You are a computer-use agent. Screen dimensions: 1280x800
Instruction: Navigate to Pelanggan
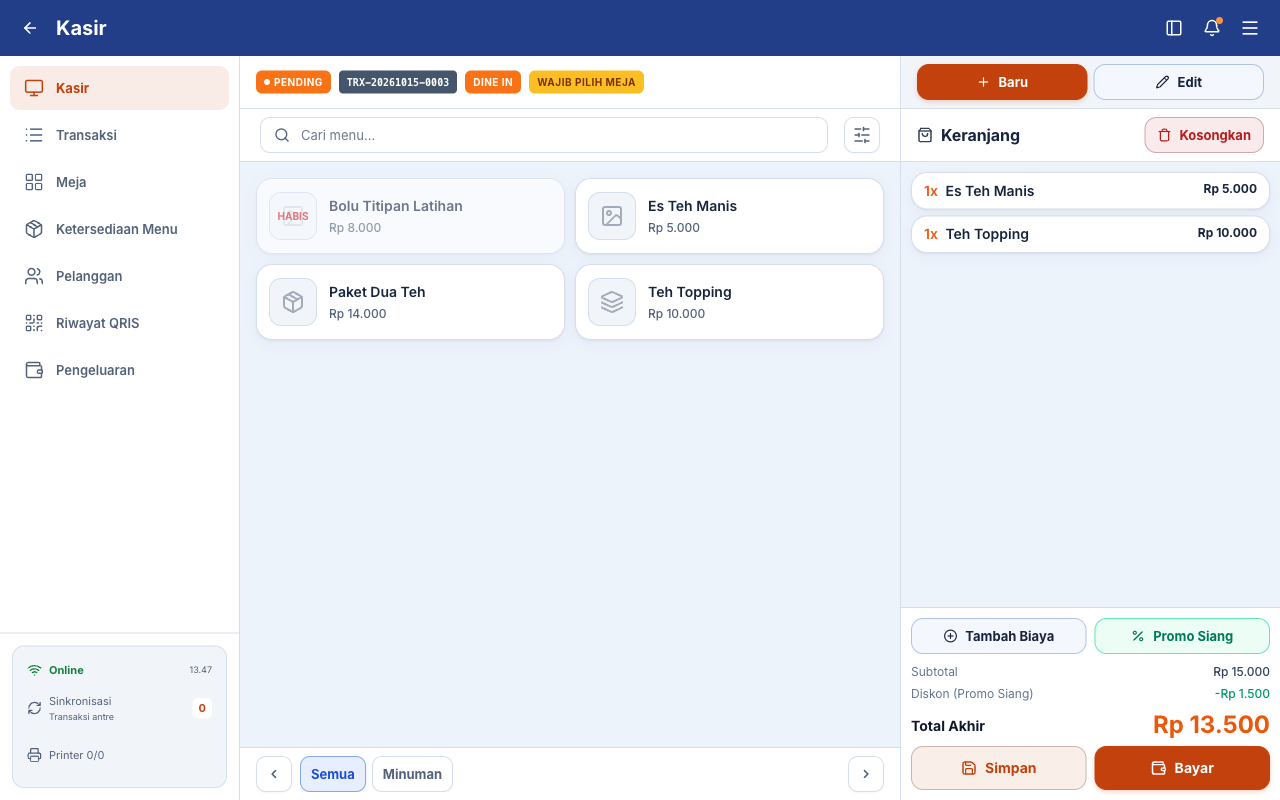(x=119, y=276)
